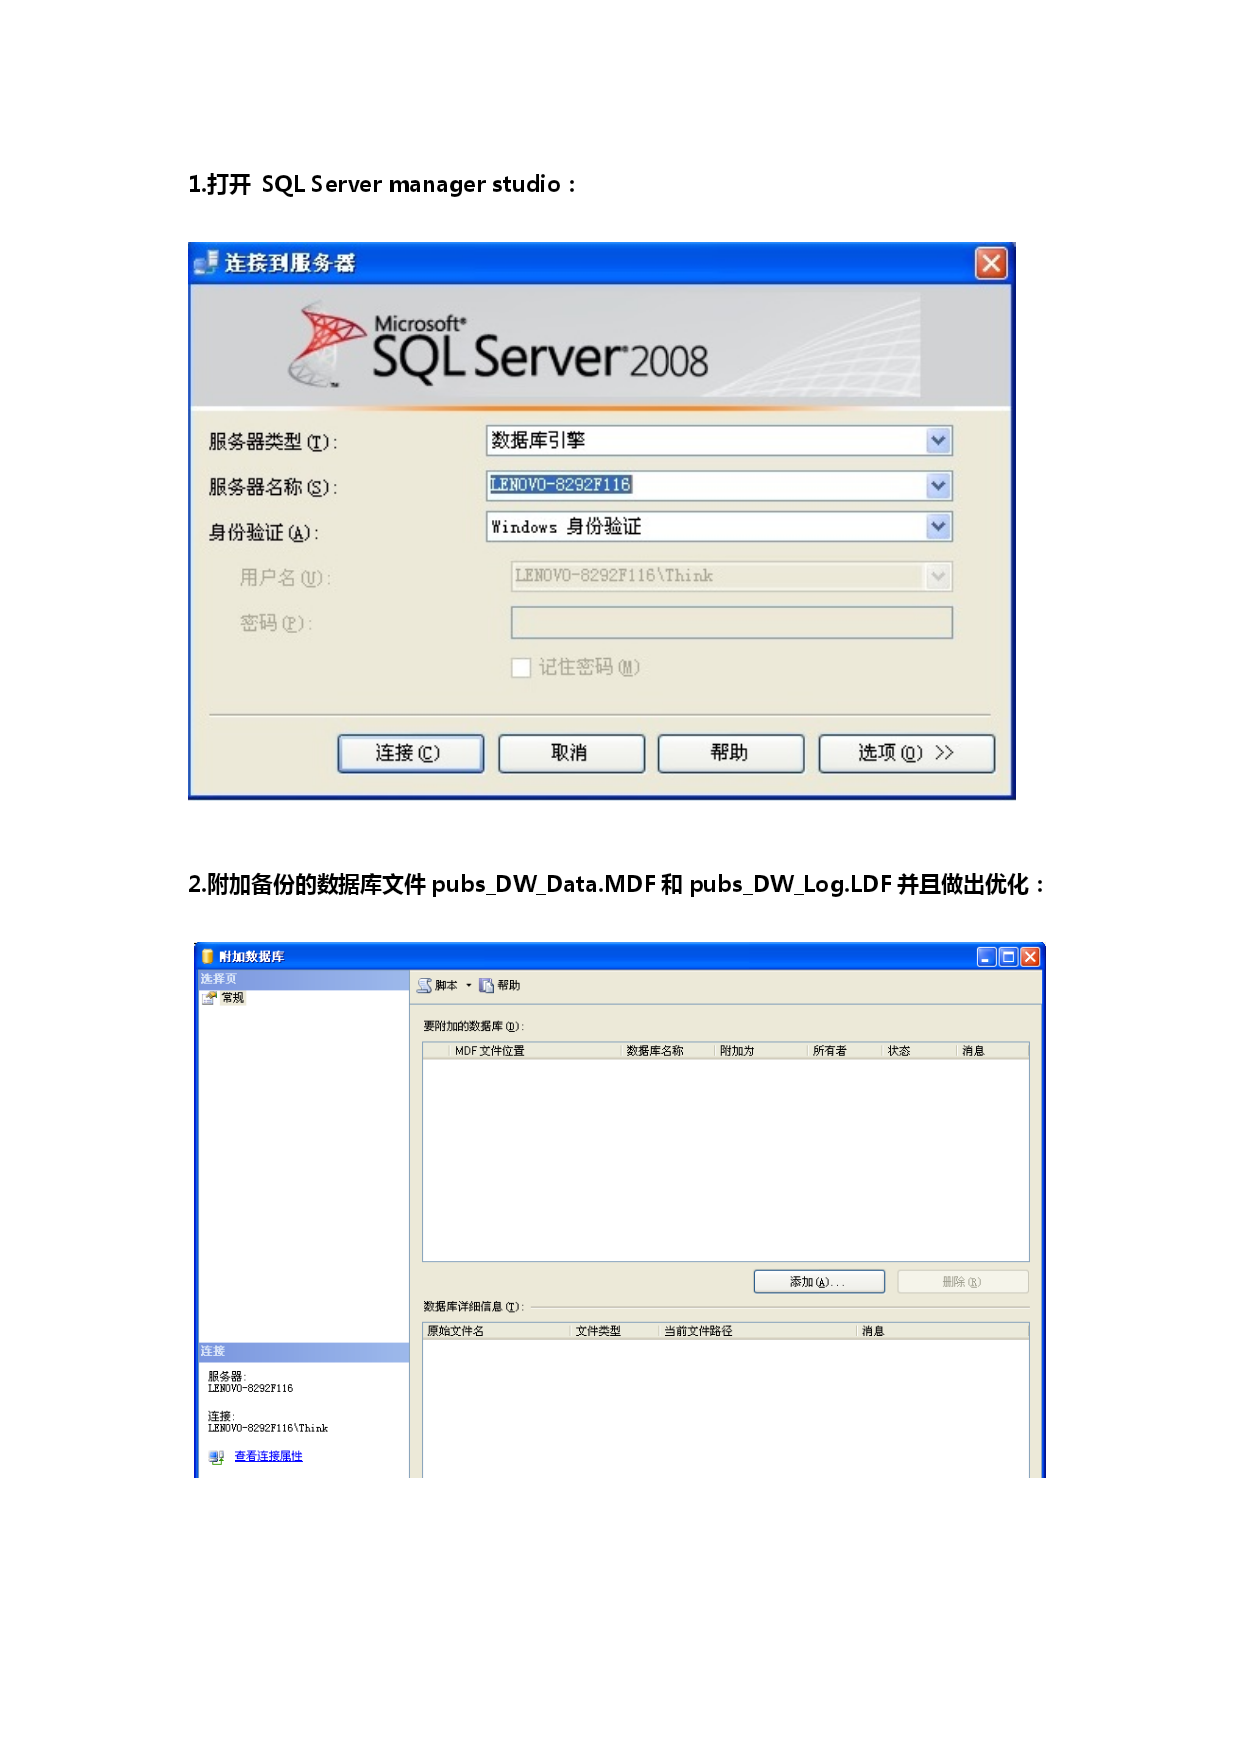Click the Add (添加) button
The width and height of the screenshot is (1241, 1754).
point(819,1282)
